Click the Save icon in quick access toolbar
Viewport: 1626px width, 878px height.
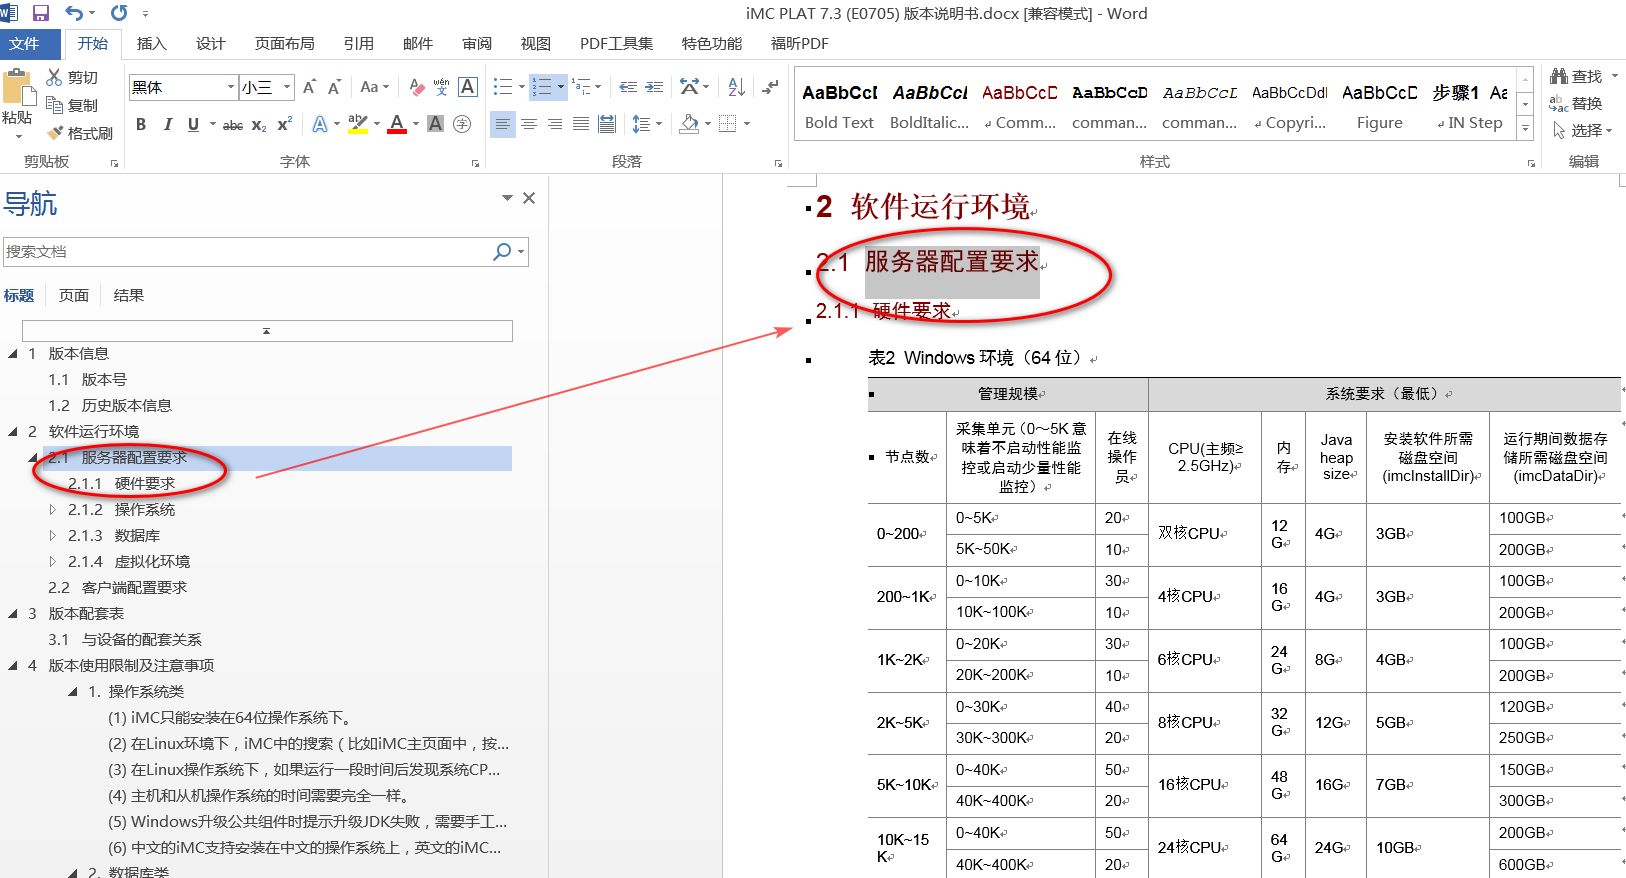(x=41, y=13)
